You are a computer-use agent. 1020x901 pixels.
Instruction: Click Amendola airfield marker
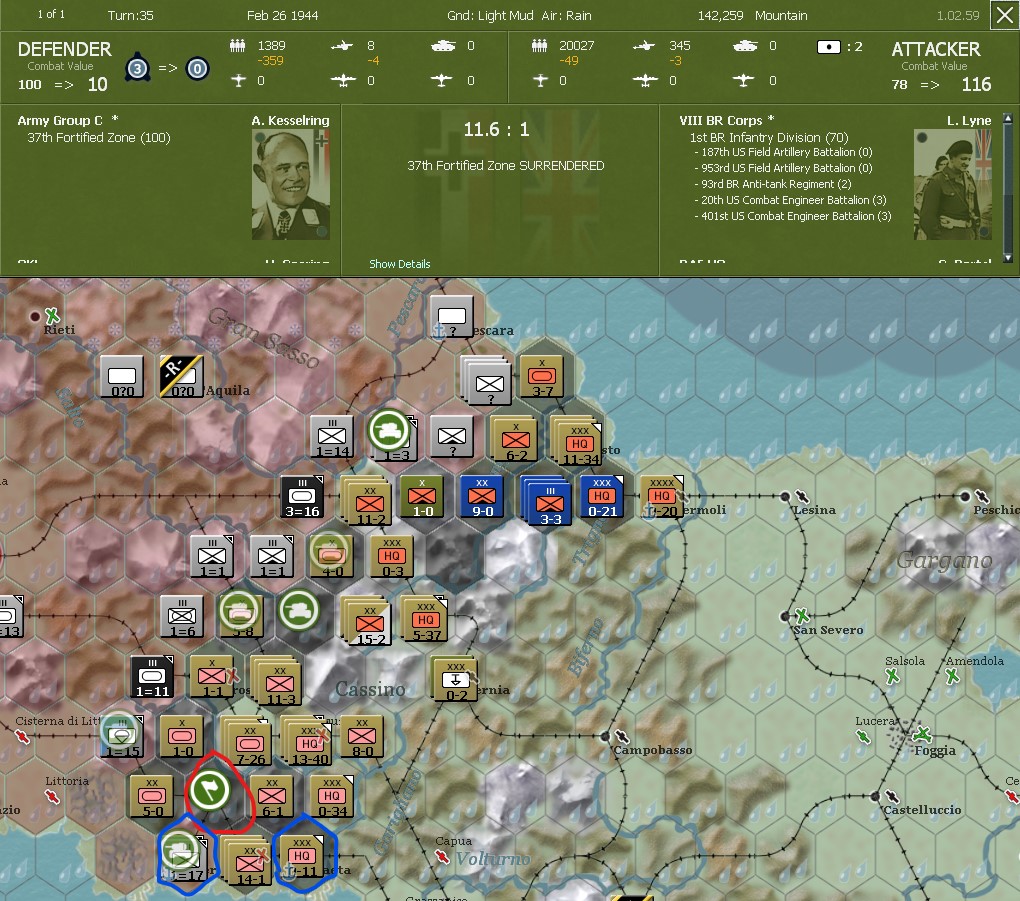[x=952, y=677]
